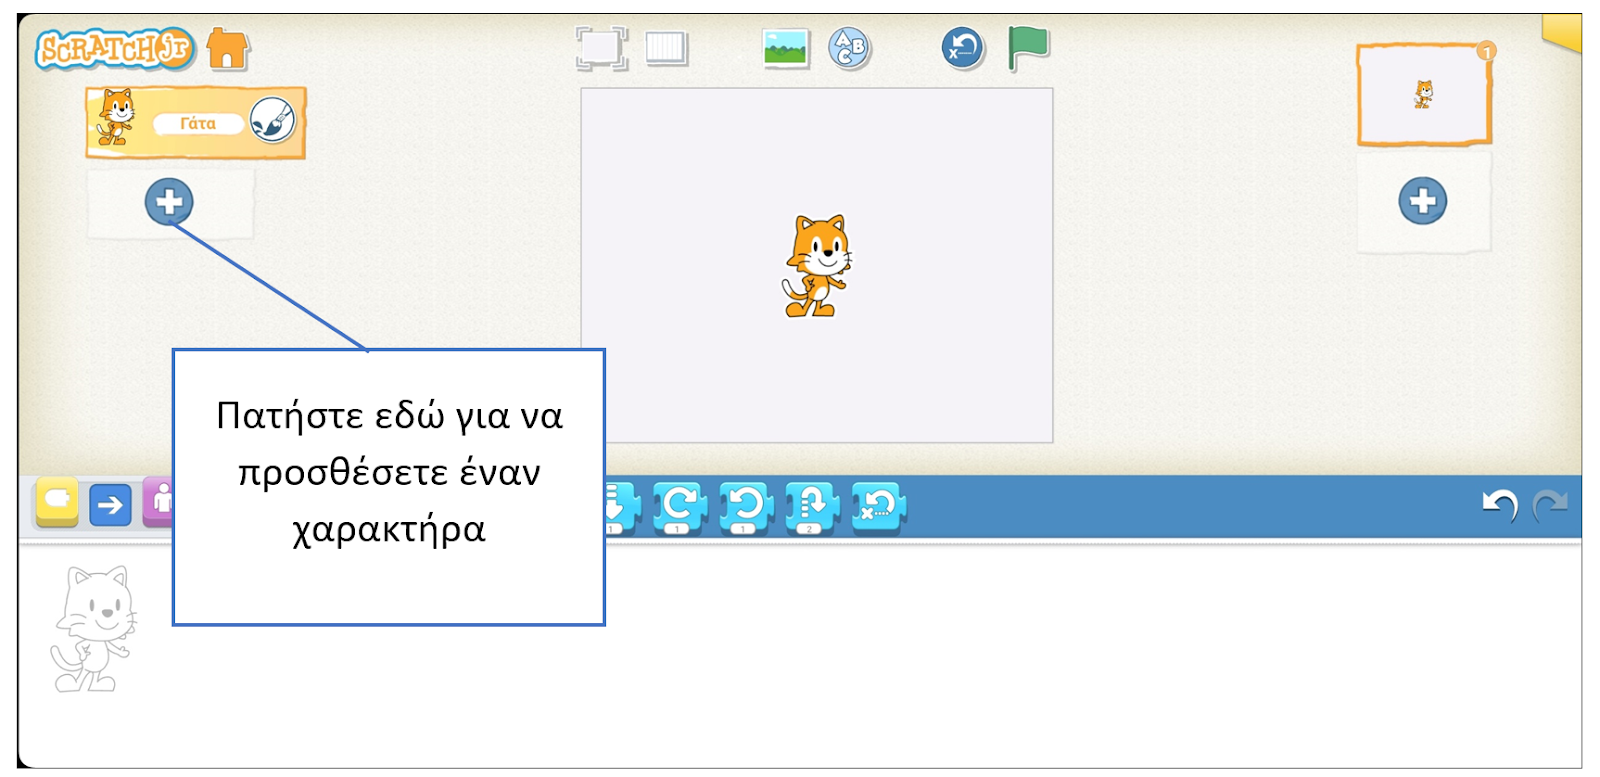This screenshot has width=1600, height=777.
Task: Switch the stage to full-screen presentation mode
Action: pyautogui.click(x=602, y=48)
